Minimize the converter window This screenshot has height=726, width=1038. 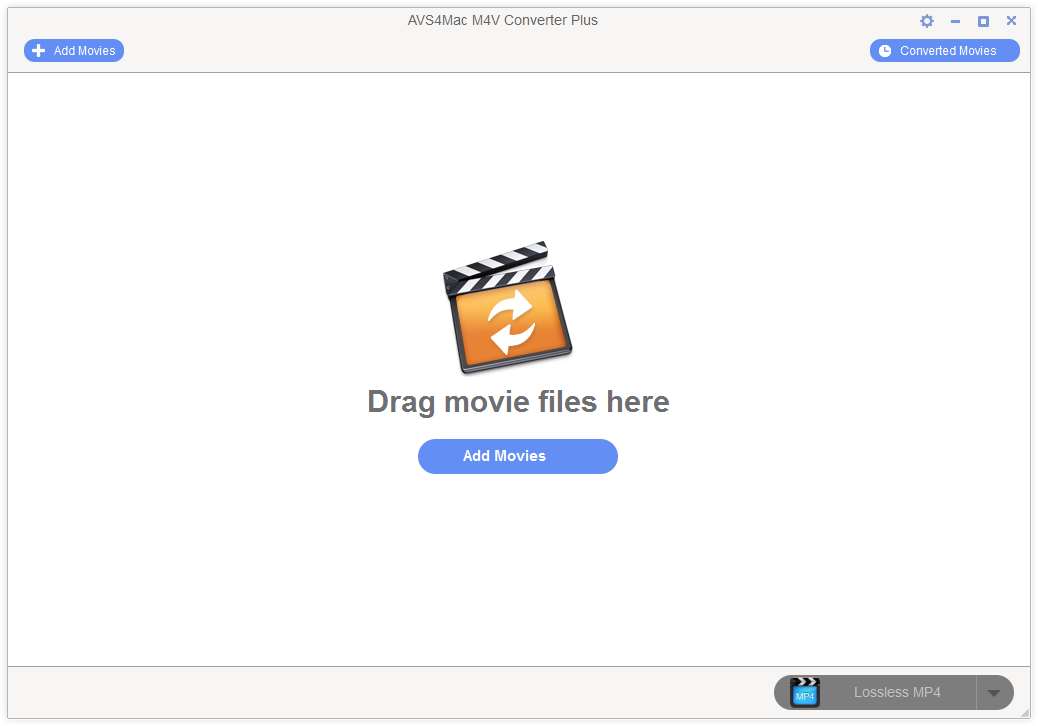coord(955,21)
